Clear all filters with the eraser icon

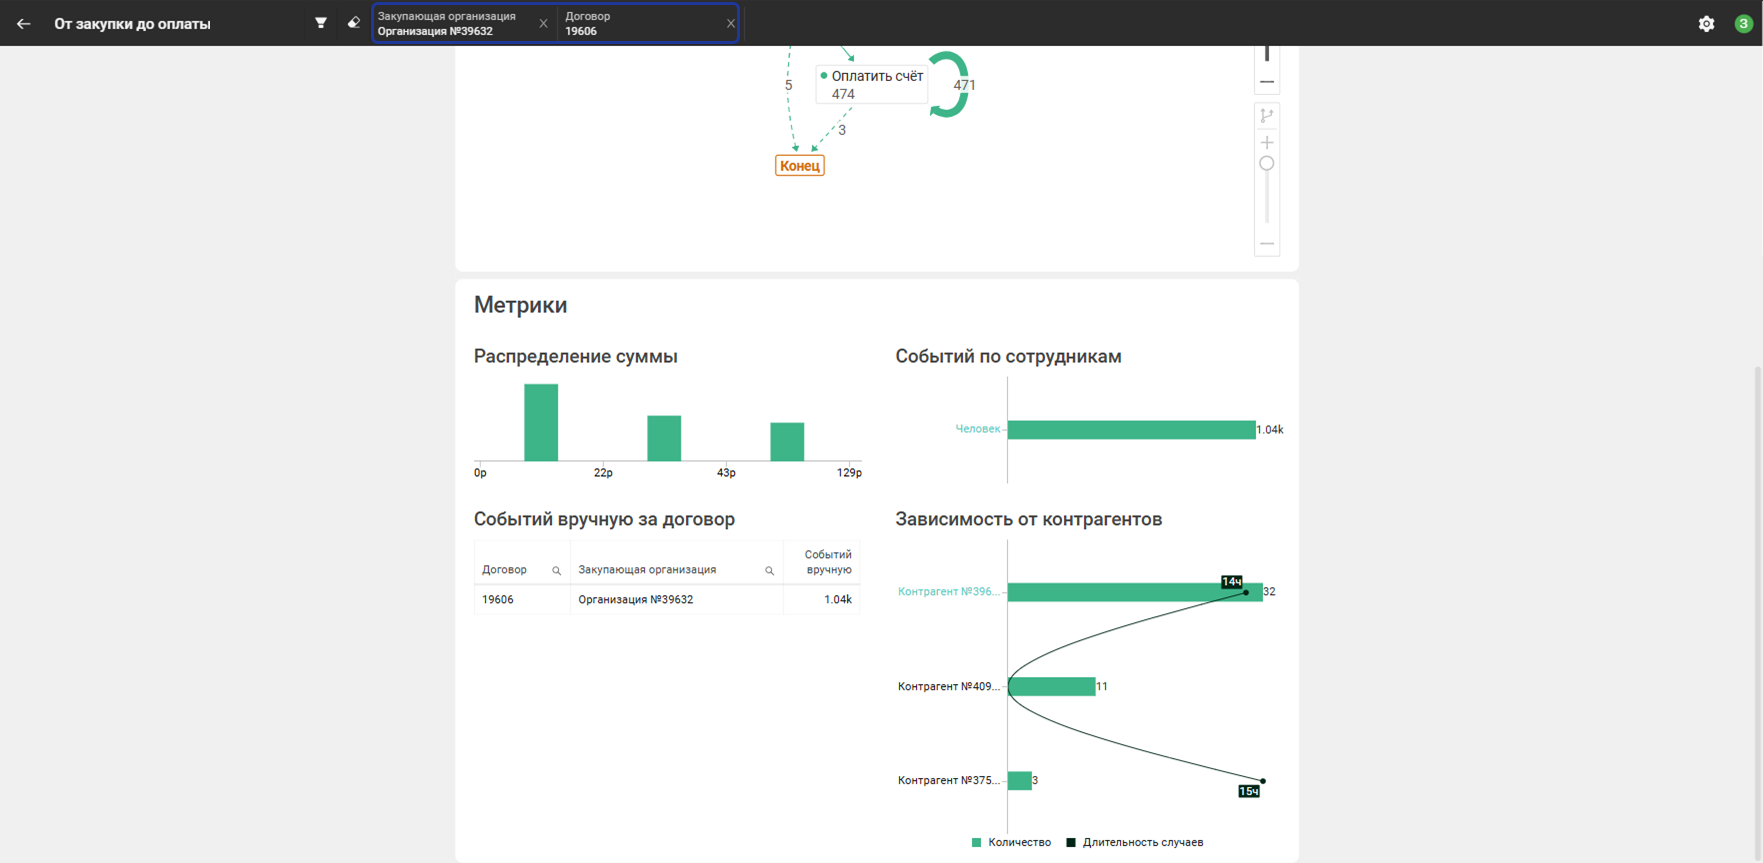pyautogui.click(x=353, y=23)
